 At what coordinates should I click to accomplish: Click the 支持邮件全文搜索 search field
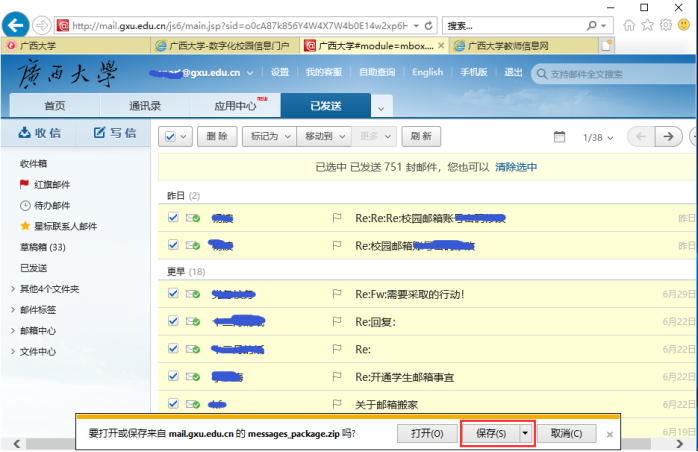point(610,73)
